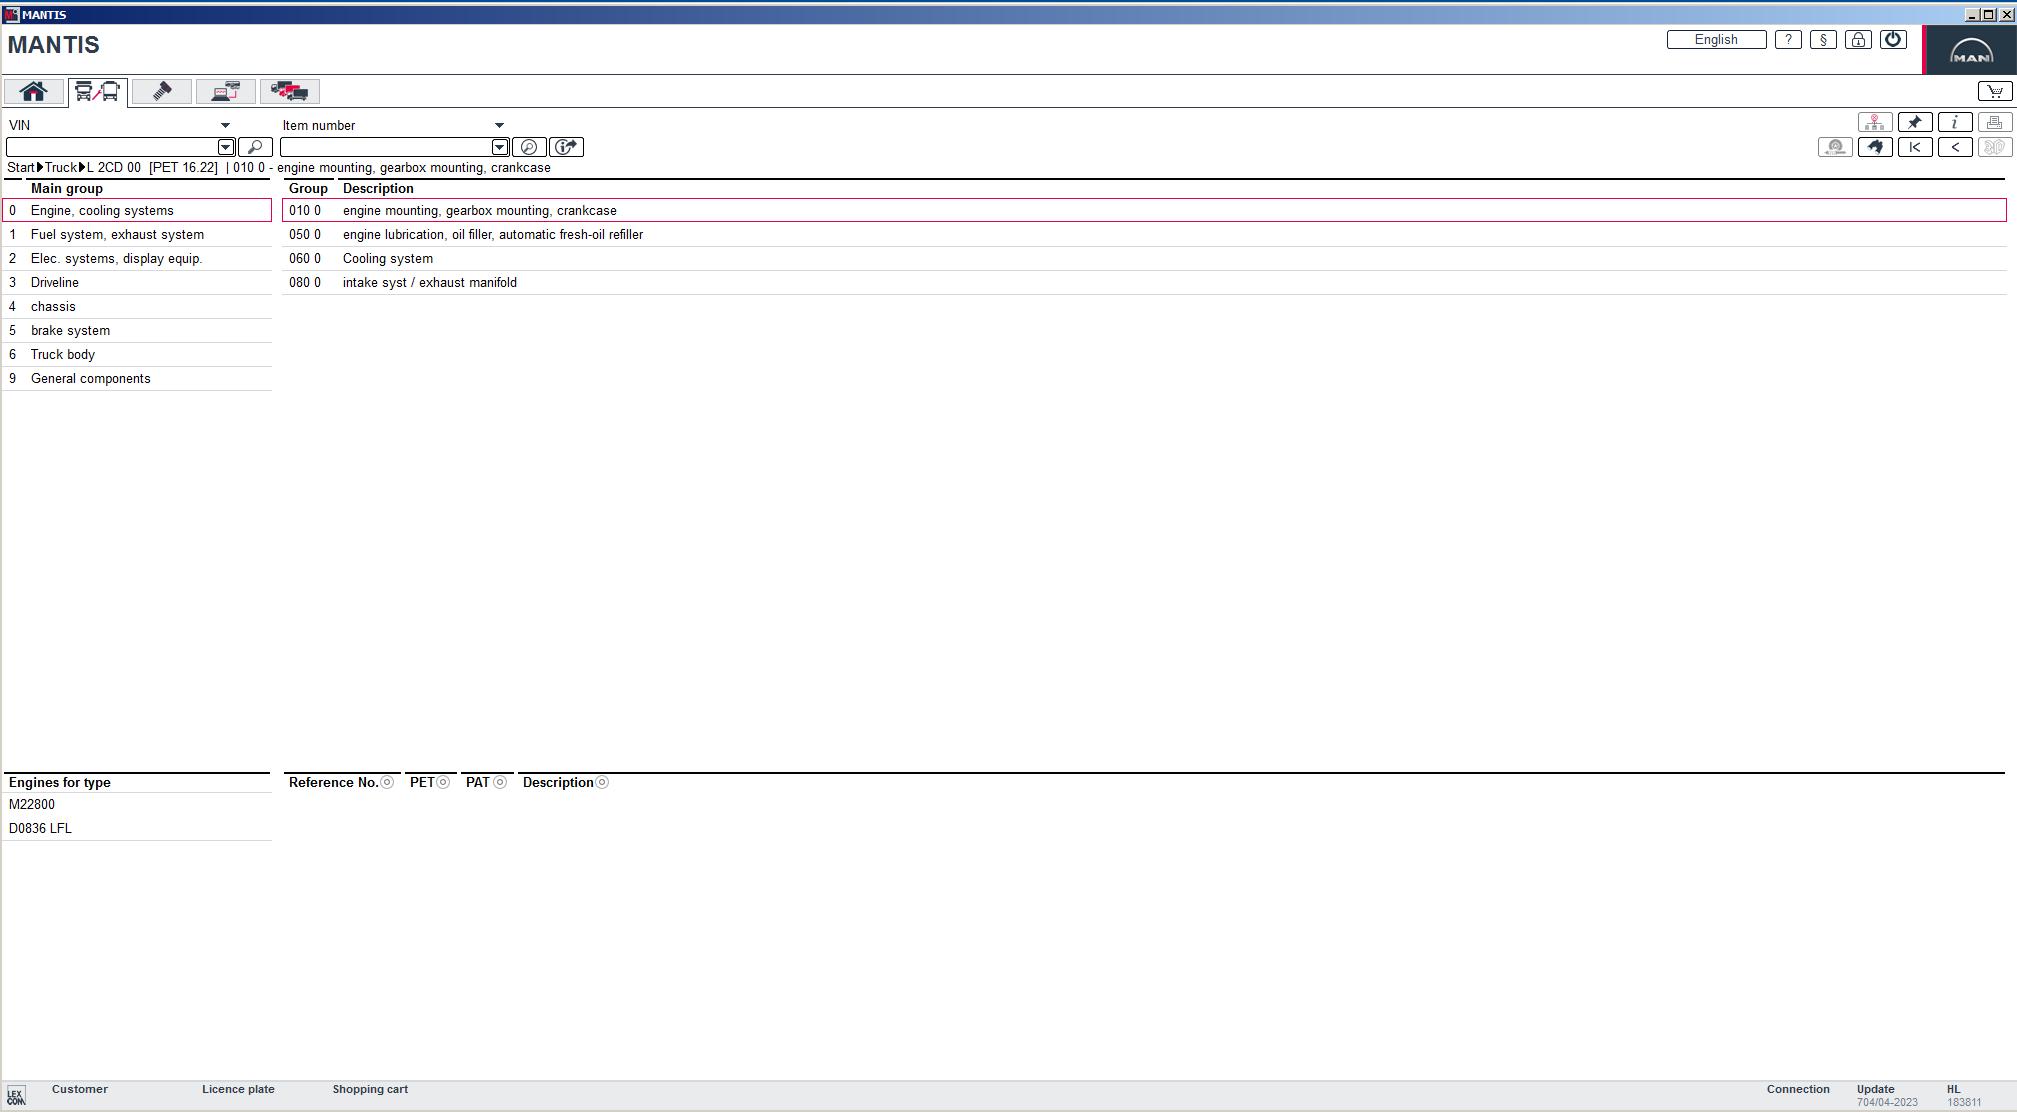
Task: Print the page via the printer icon
Action: coord(1993,121)
